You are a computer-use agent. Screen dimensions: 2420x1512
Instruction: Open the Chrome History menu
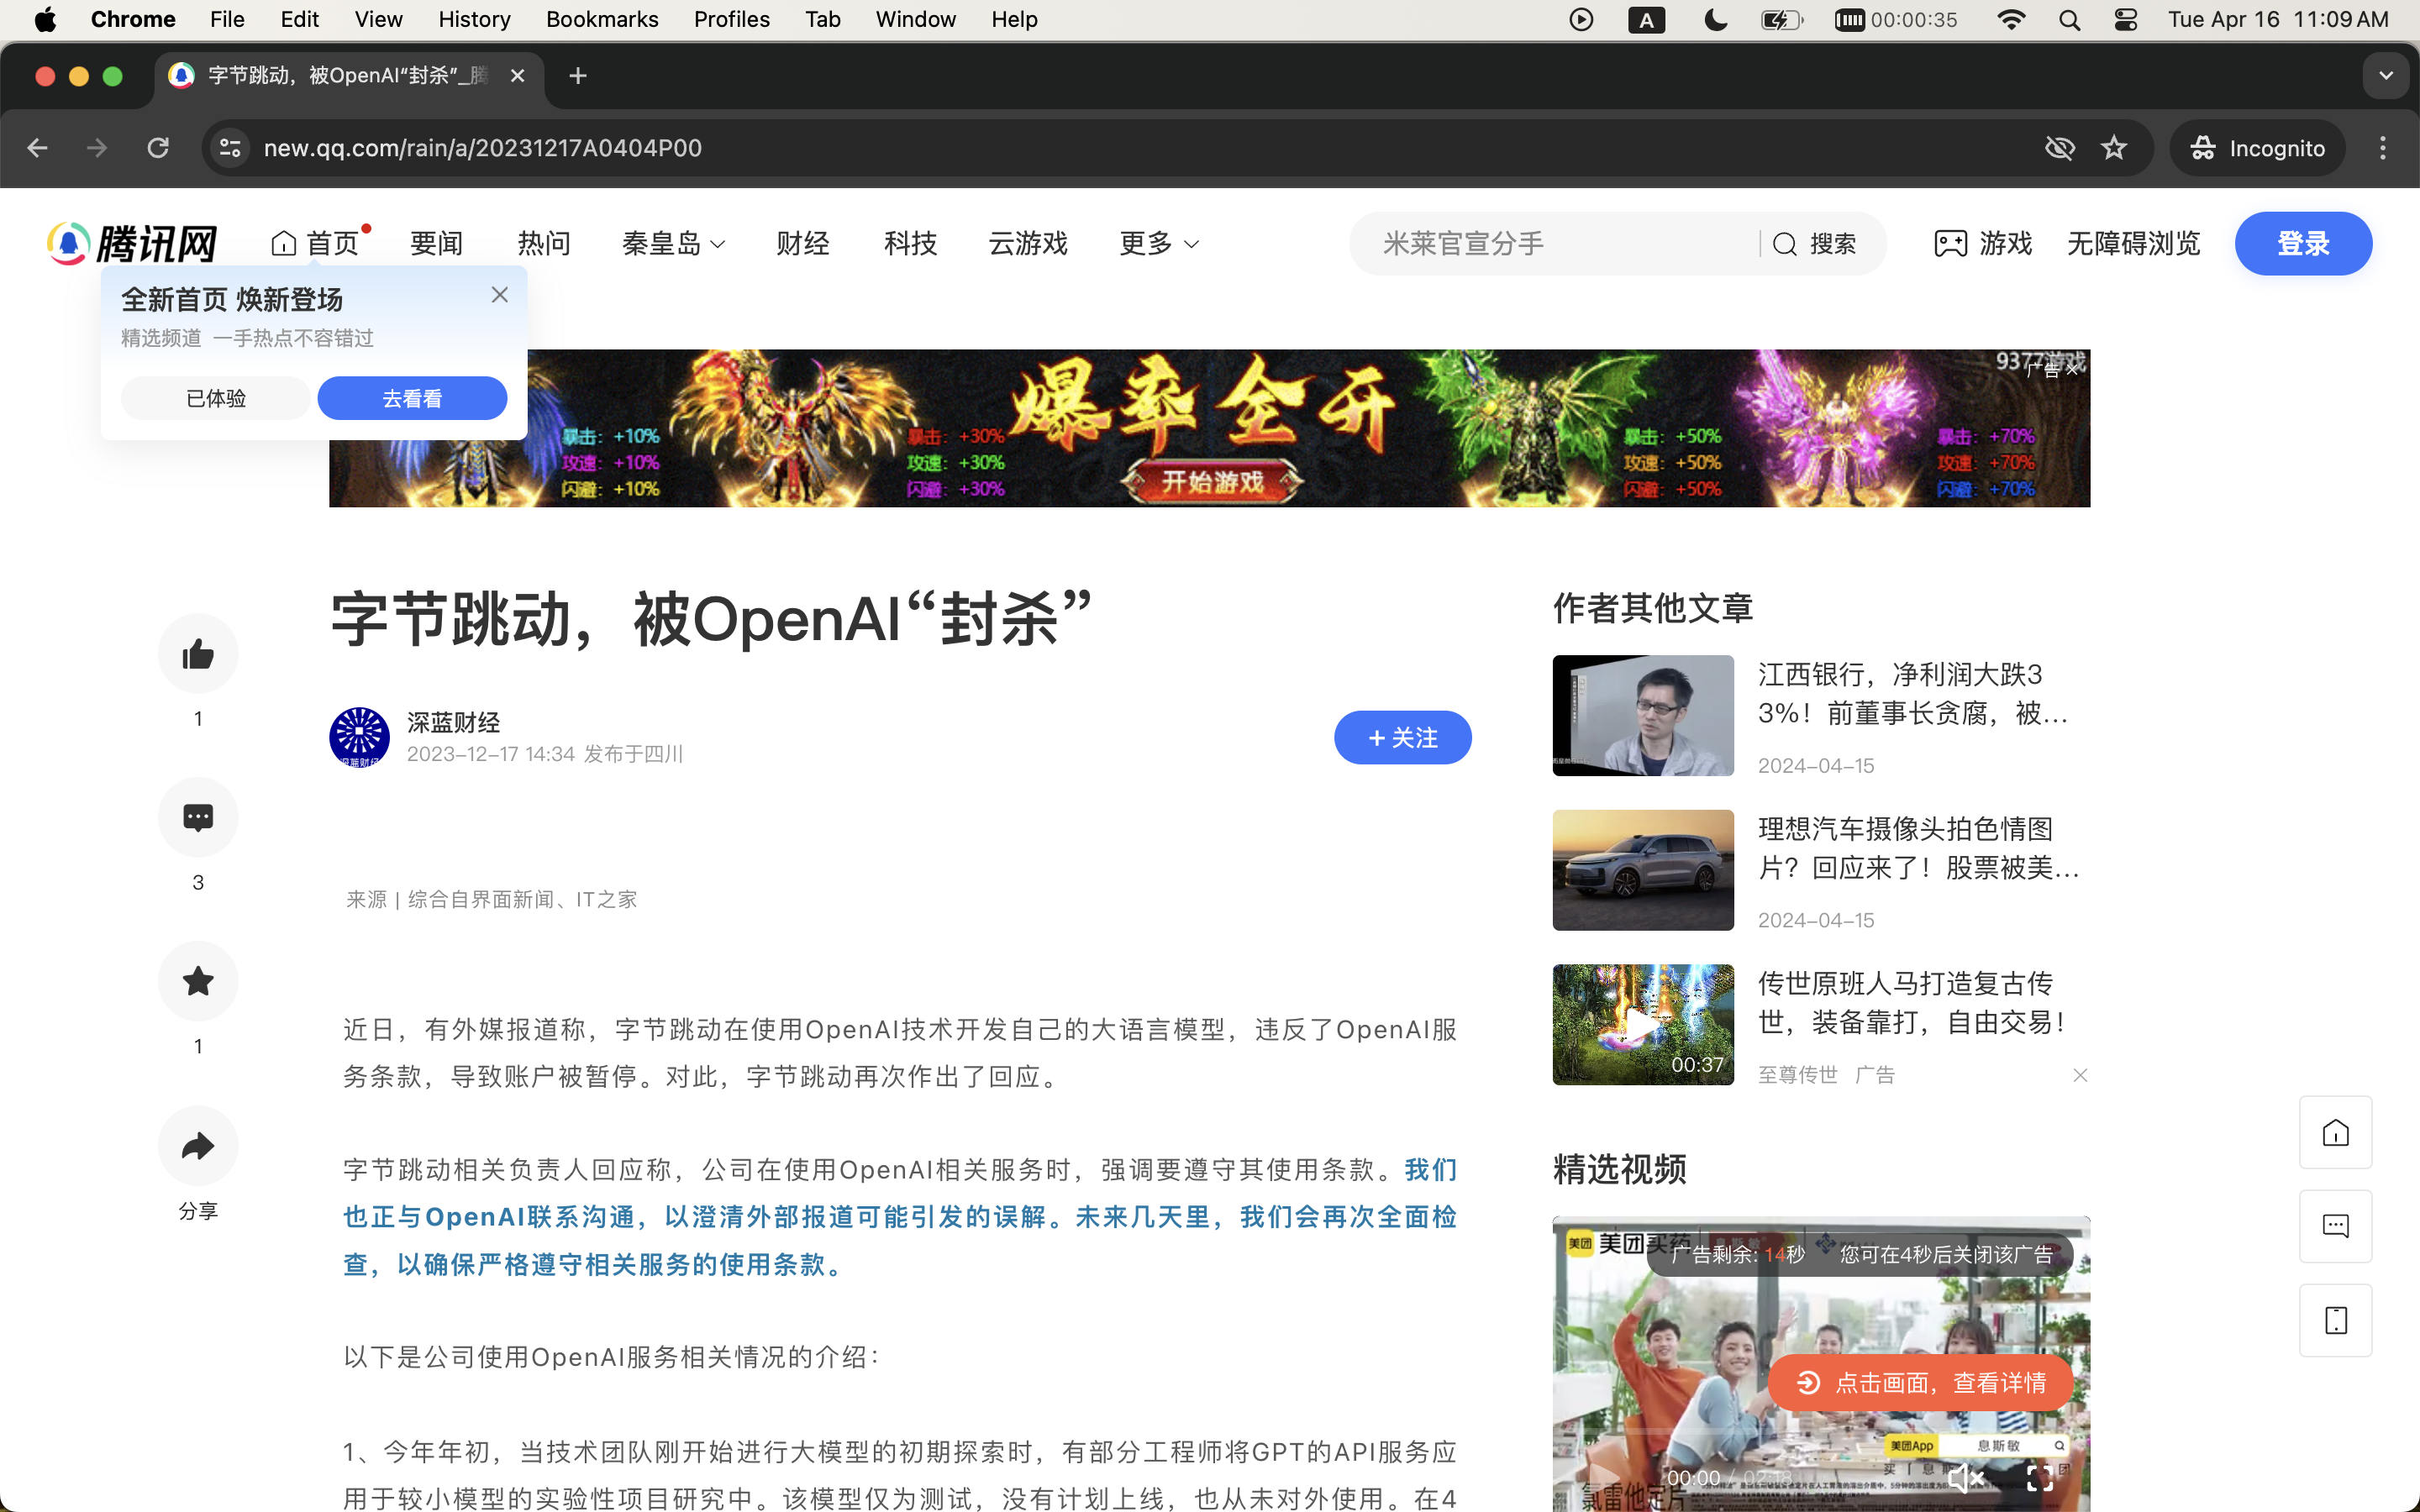point(474,20)
